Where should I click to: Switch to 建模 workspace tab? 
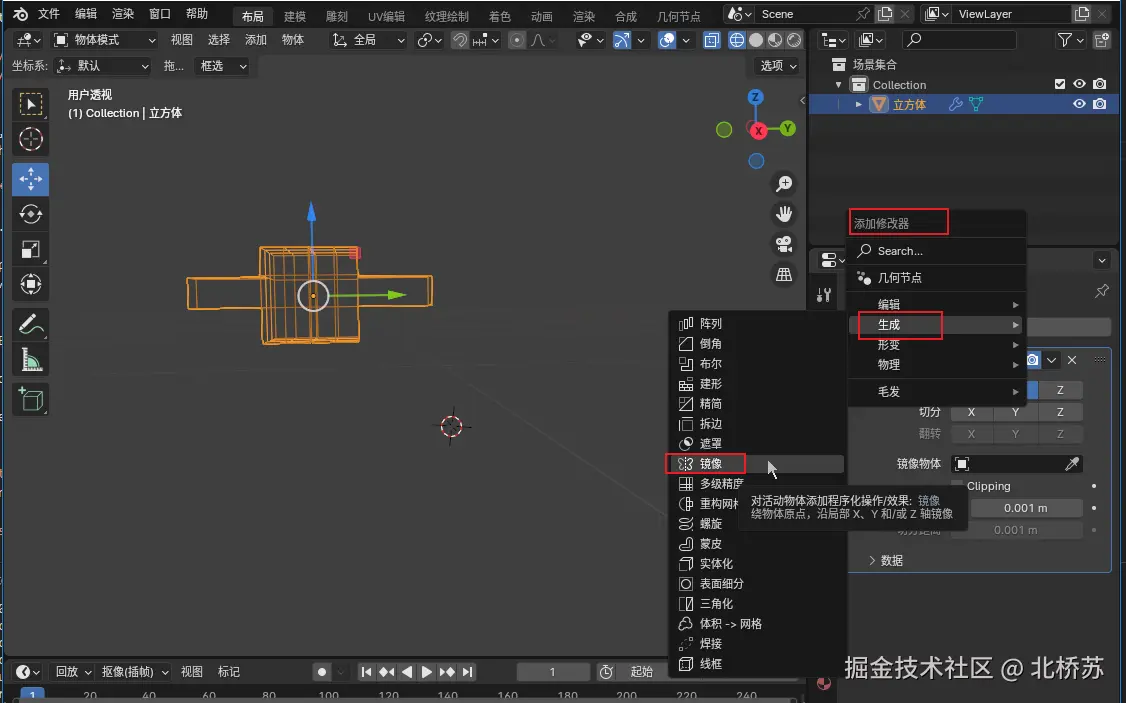tap(294, 16)
